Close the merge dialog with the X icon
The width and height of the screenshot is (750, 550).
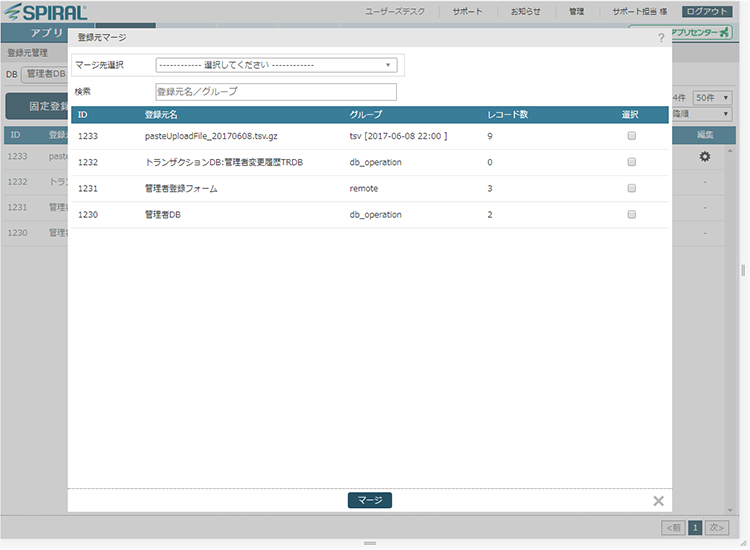click(x=658, y=501)
